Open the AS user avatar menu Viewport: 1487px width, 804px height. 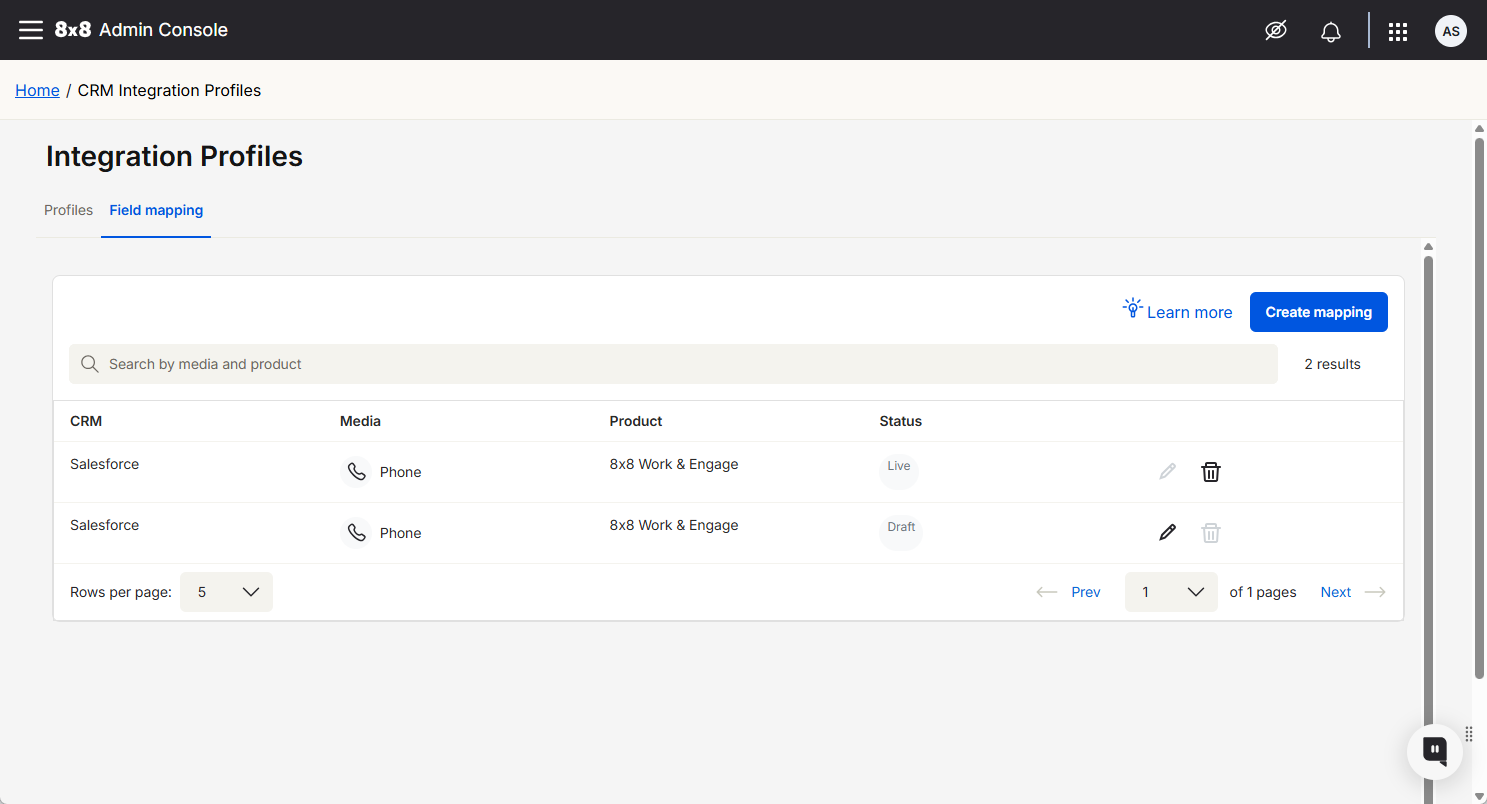pyautogui.click(x=1450, y=31)
